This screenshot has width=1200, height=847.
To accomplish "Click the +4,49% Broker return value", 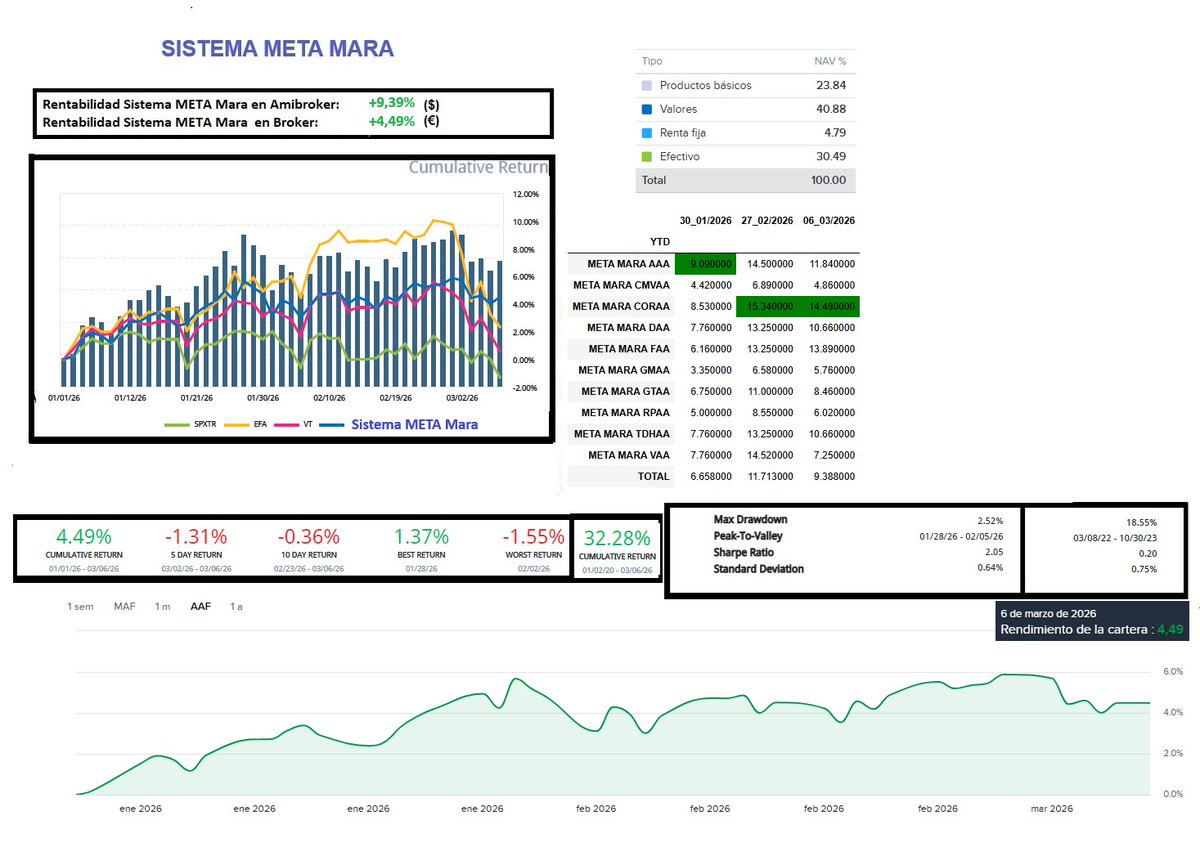I will click(391, 121).
